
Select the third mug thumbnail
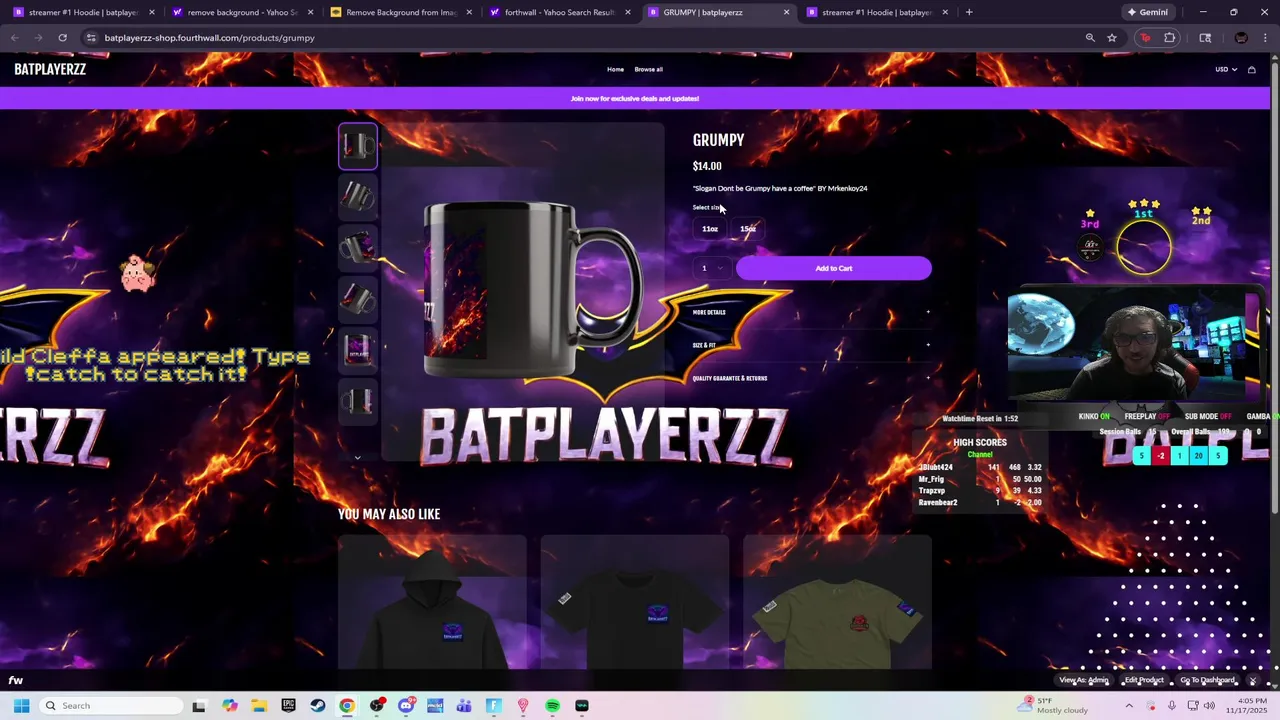(x=358, y=247)
